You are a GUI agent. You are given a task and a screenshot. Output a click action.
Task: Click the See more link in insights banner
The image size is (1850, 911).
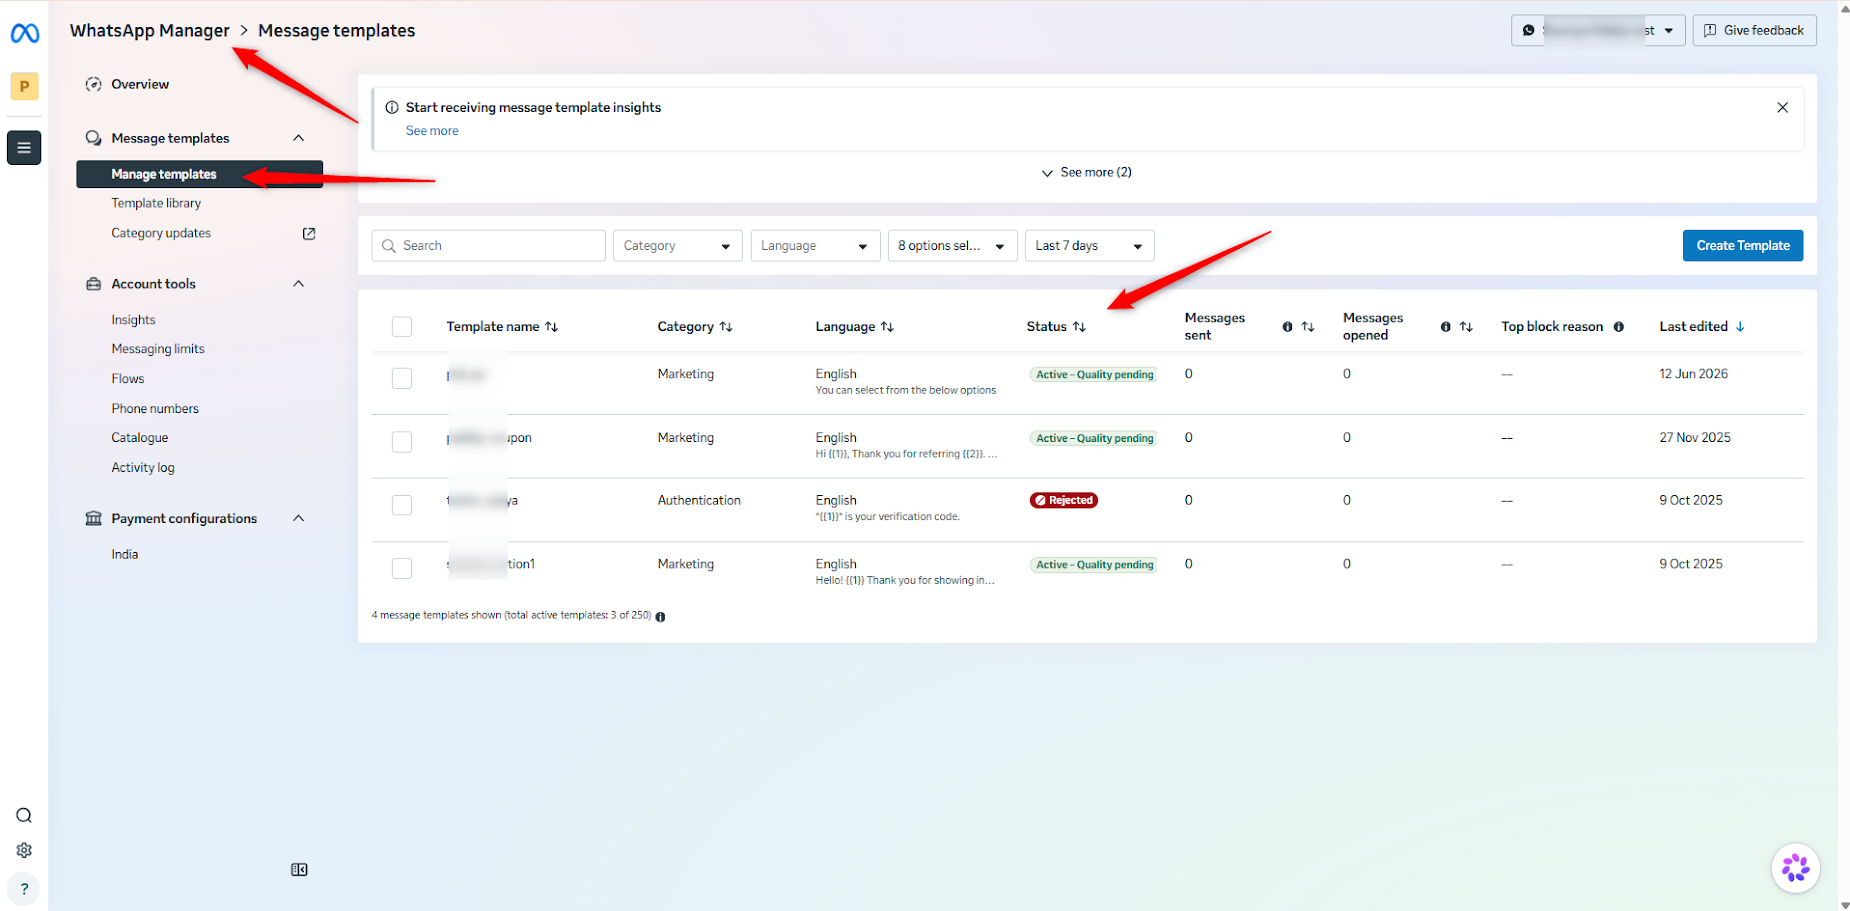click(x=432, y=131)
